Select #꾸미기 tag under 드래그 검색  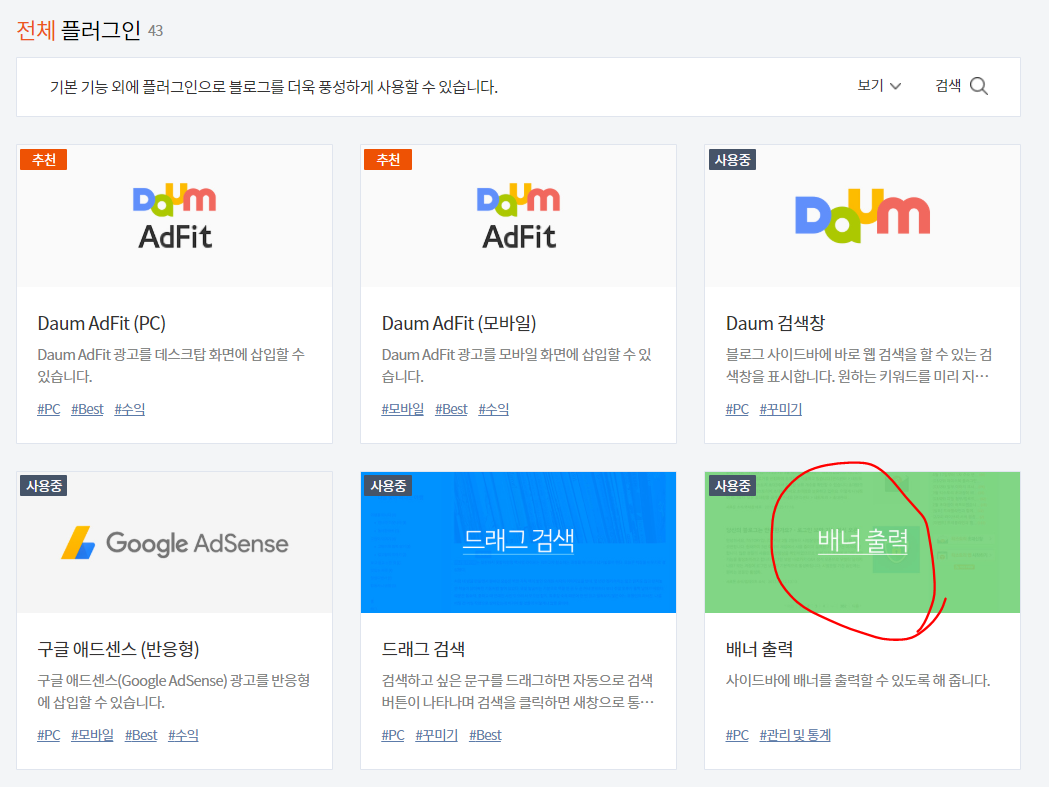coord(436,735)
